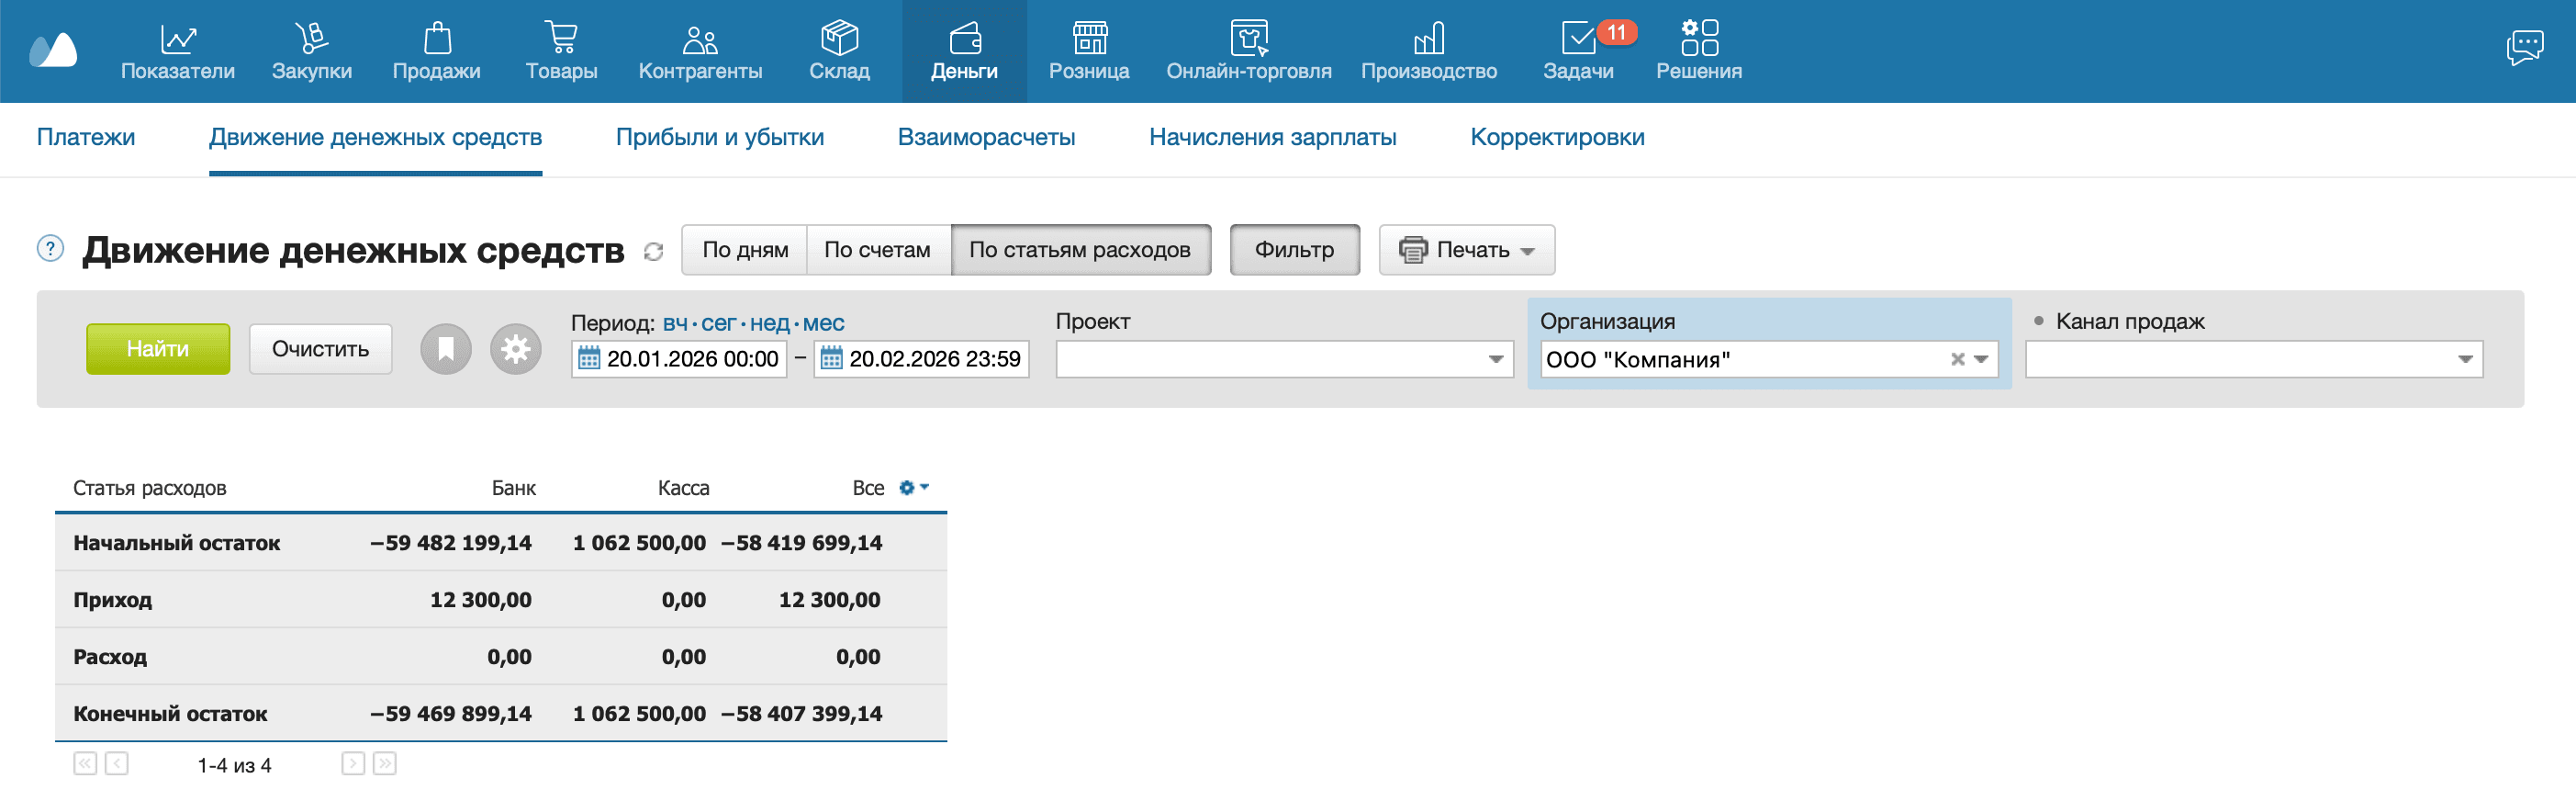Refresh the cash flow report

click(654, 252)
